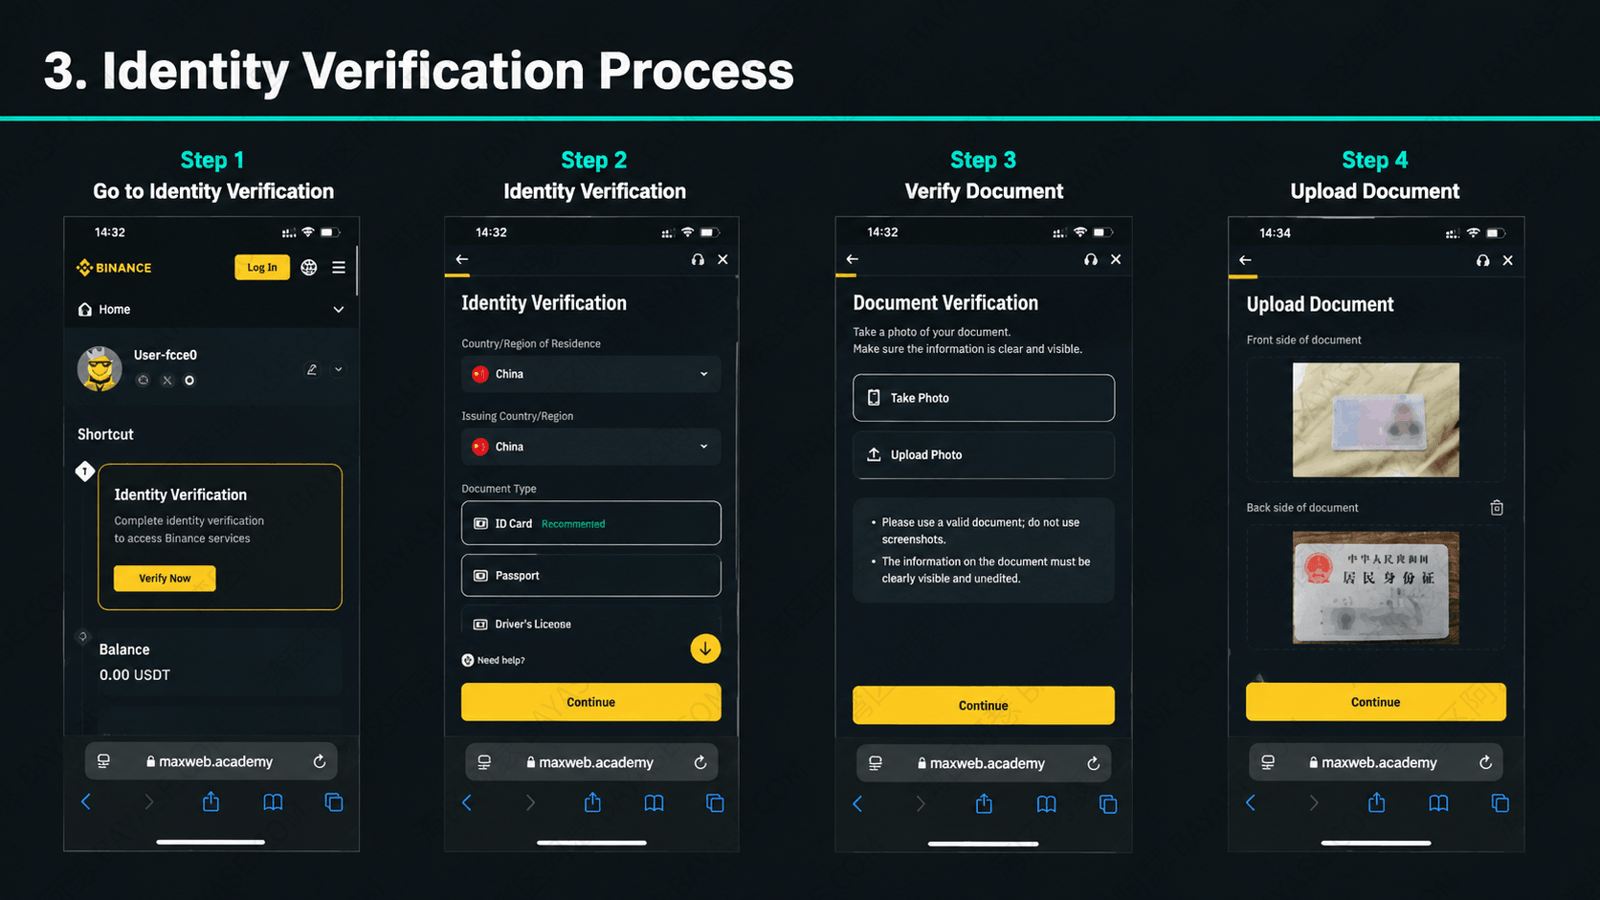This screenshot has height=900, width=1600.
Task: Open Country/Region of Residence dropdown showing China
Action: coord(591,374)
